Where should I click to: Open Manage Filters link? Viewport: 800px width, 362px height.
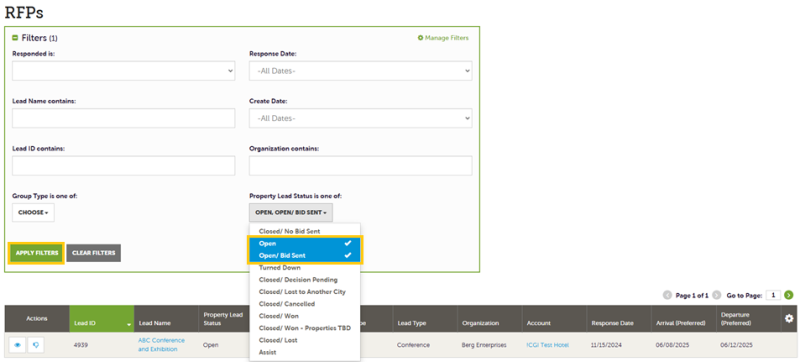(x=443, y=38)
